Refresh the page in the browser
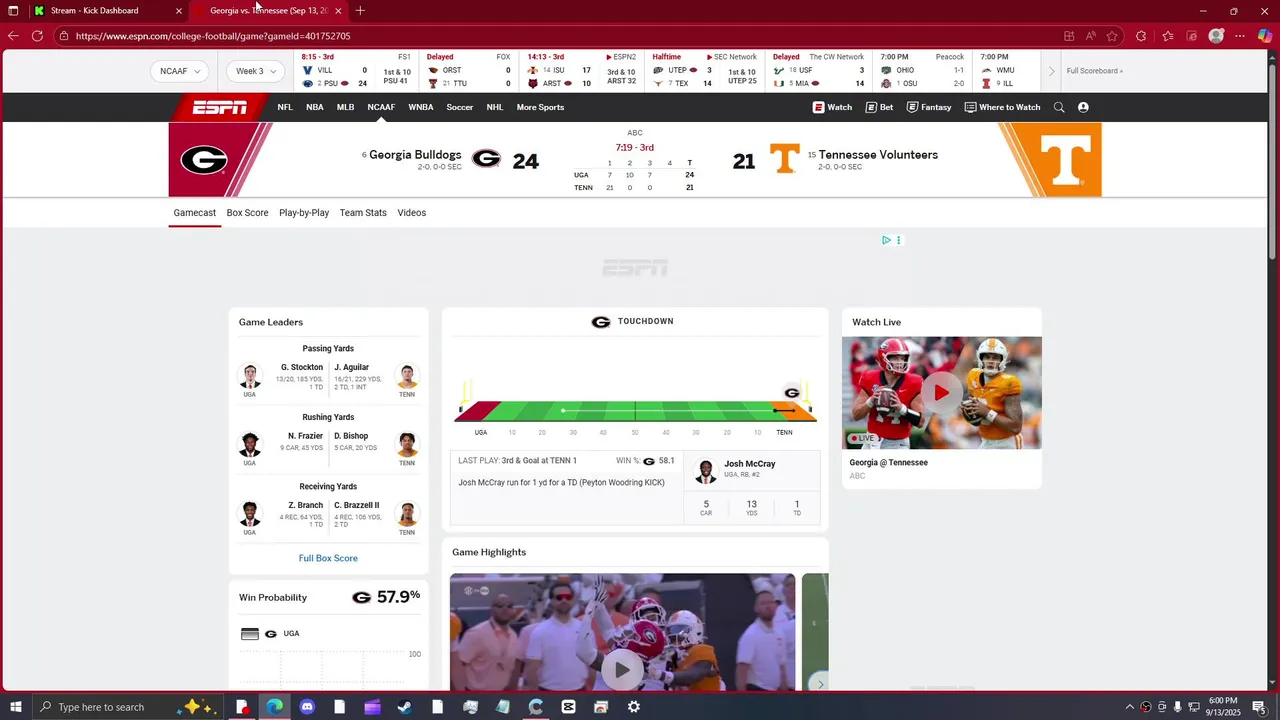Image resolution: width=1280 pixels, height=720 pixels. (37, 36)
